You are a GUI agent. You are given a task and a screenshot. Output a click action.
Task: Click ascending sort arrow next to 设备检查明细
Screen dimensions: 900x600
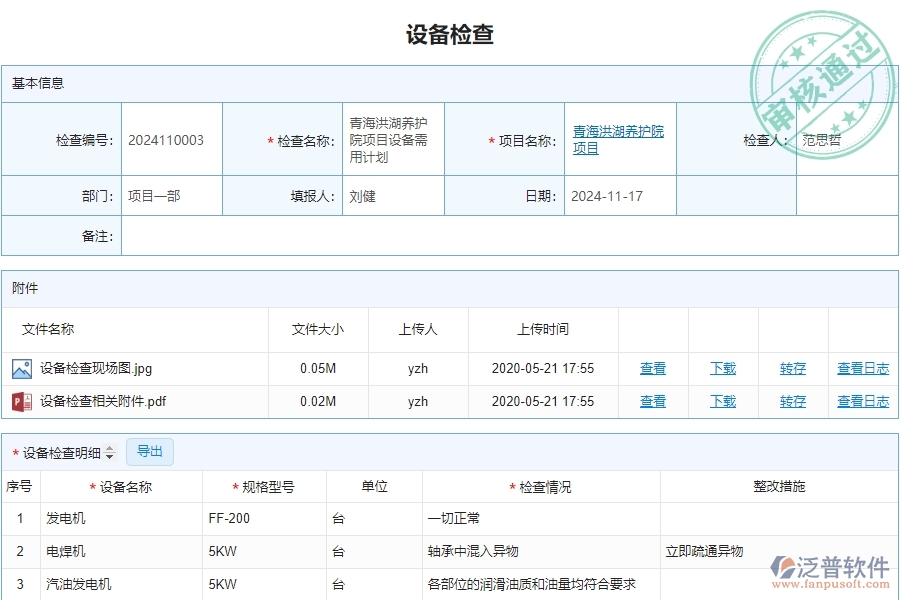109,448
